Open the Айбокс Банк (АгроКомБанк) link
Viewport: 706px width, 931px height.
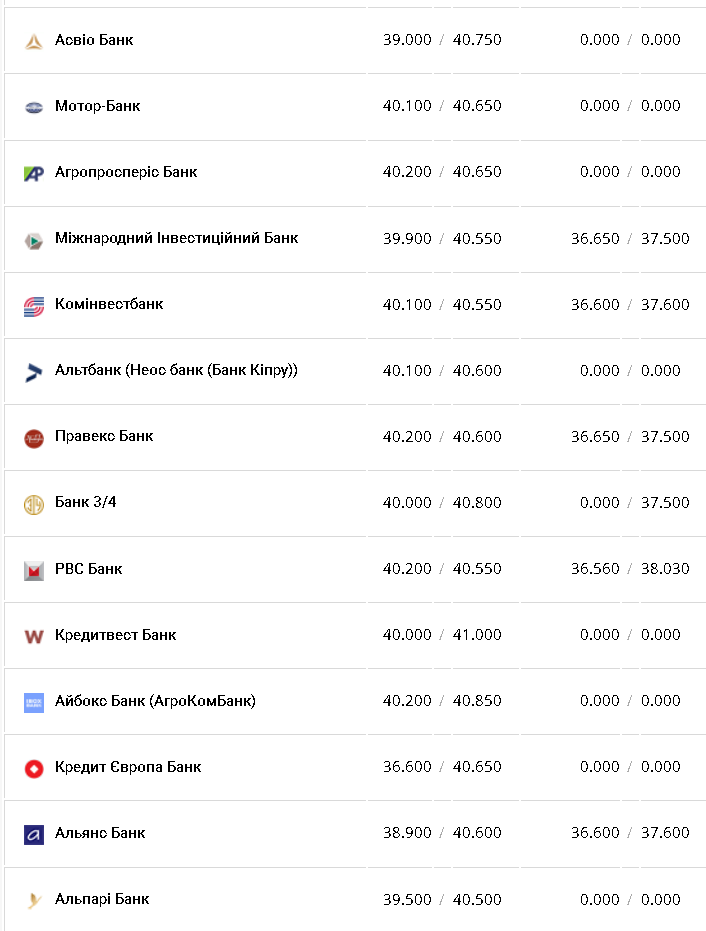tap(155, 701)
